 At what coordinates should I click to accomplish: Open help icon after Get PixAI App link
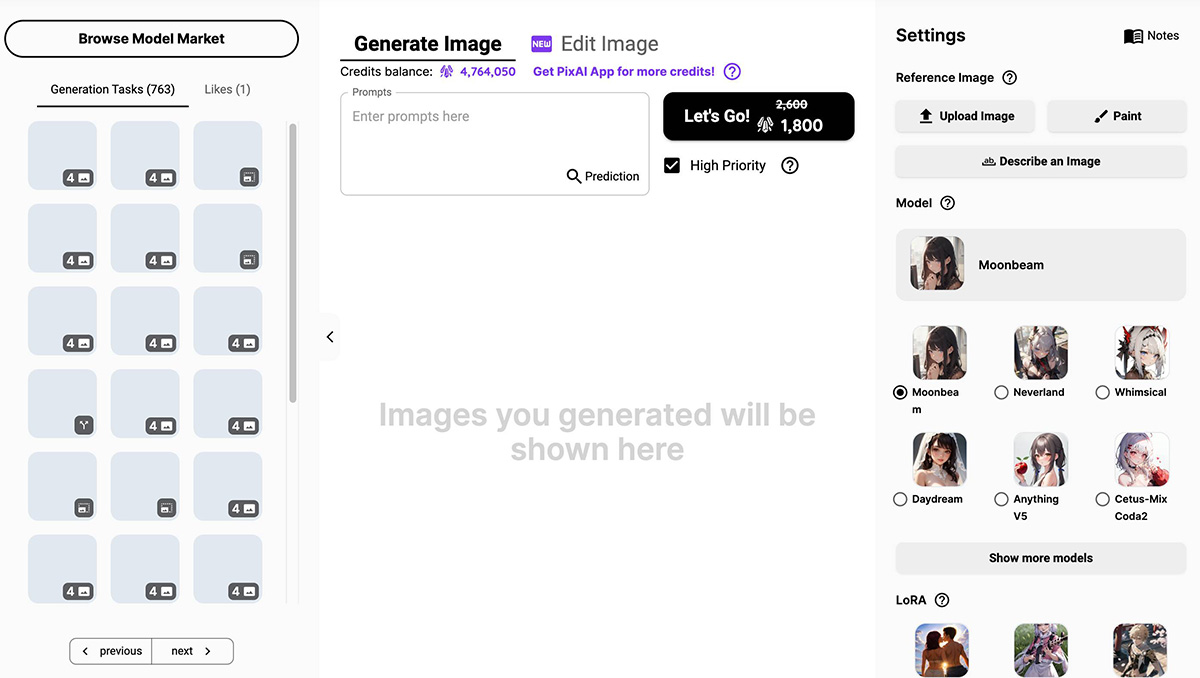click(x=732, y=72)
